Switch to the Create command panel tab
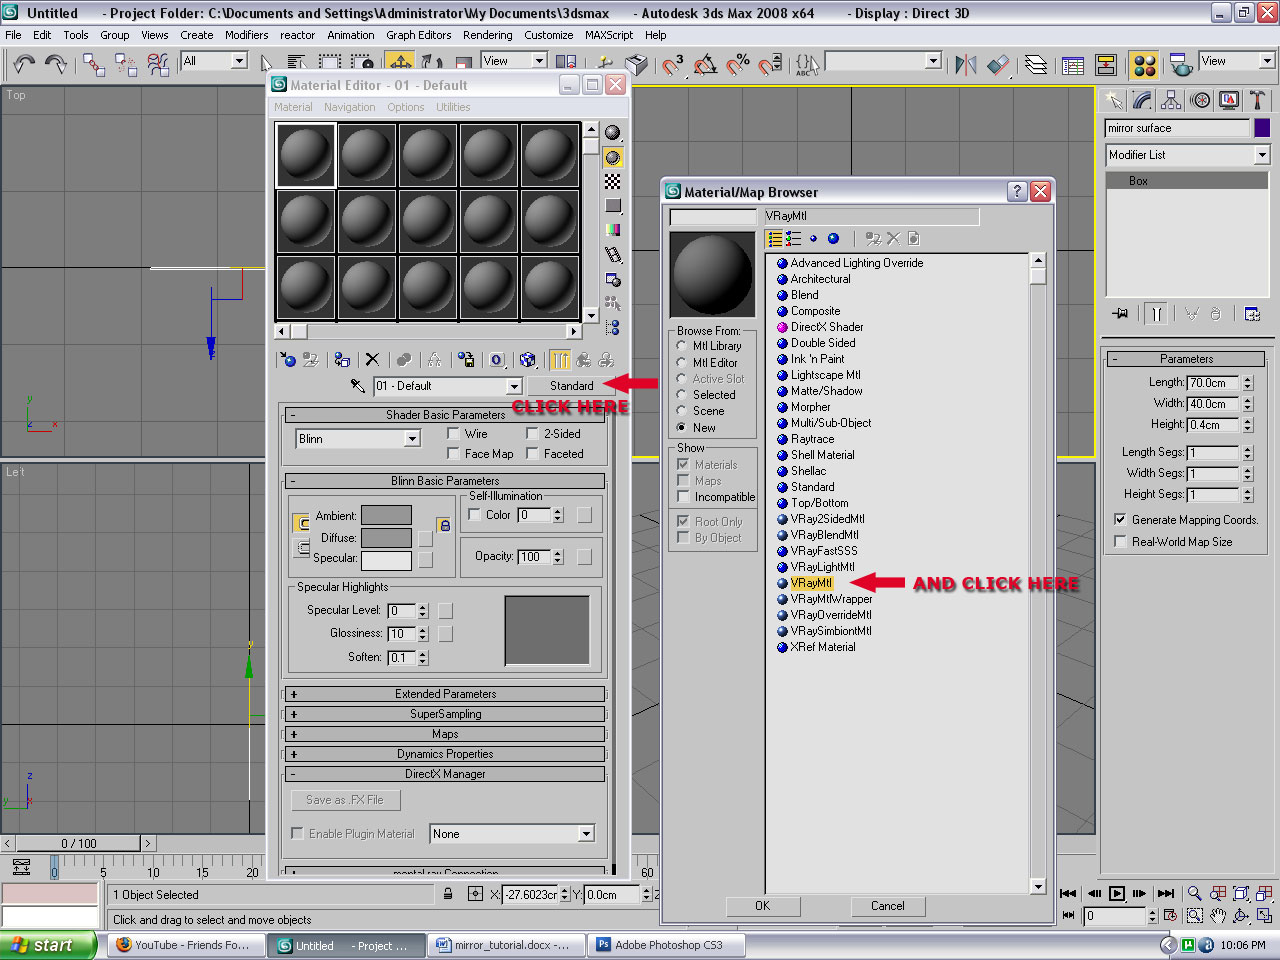1280x960 pixels. coord(1113,100)
